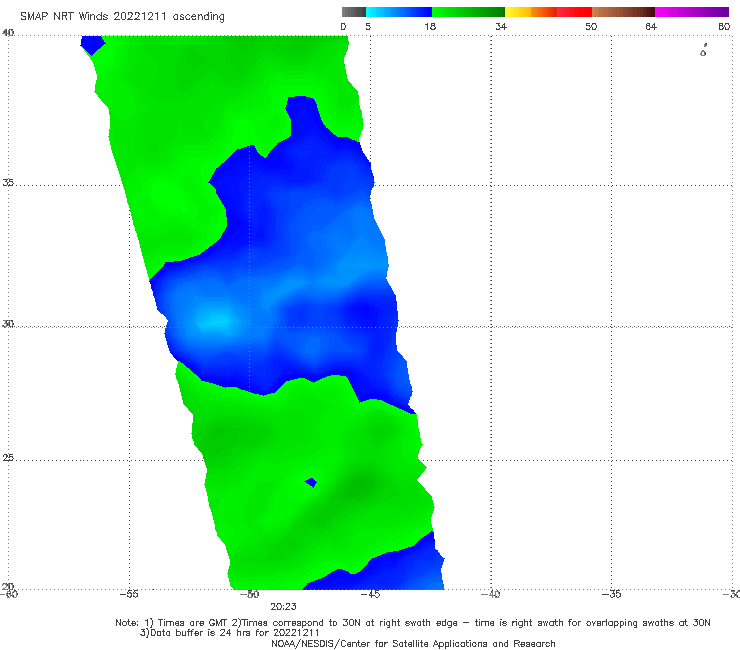The height and width of the screenshot is (650, 740).
Task: Click the color bar label '50'
Action: pos(591,26)
